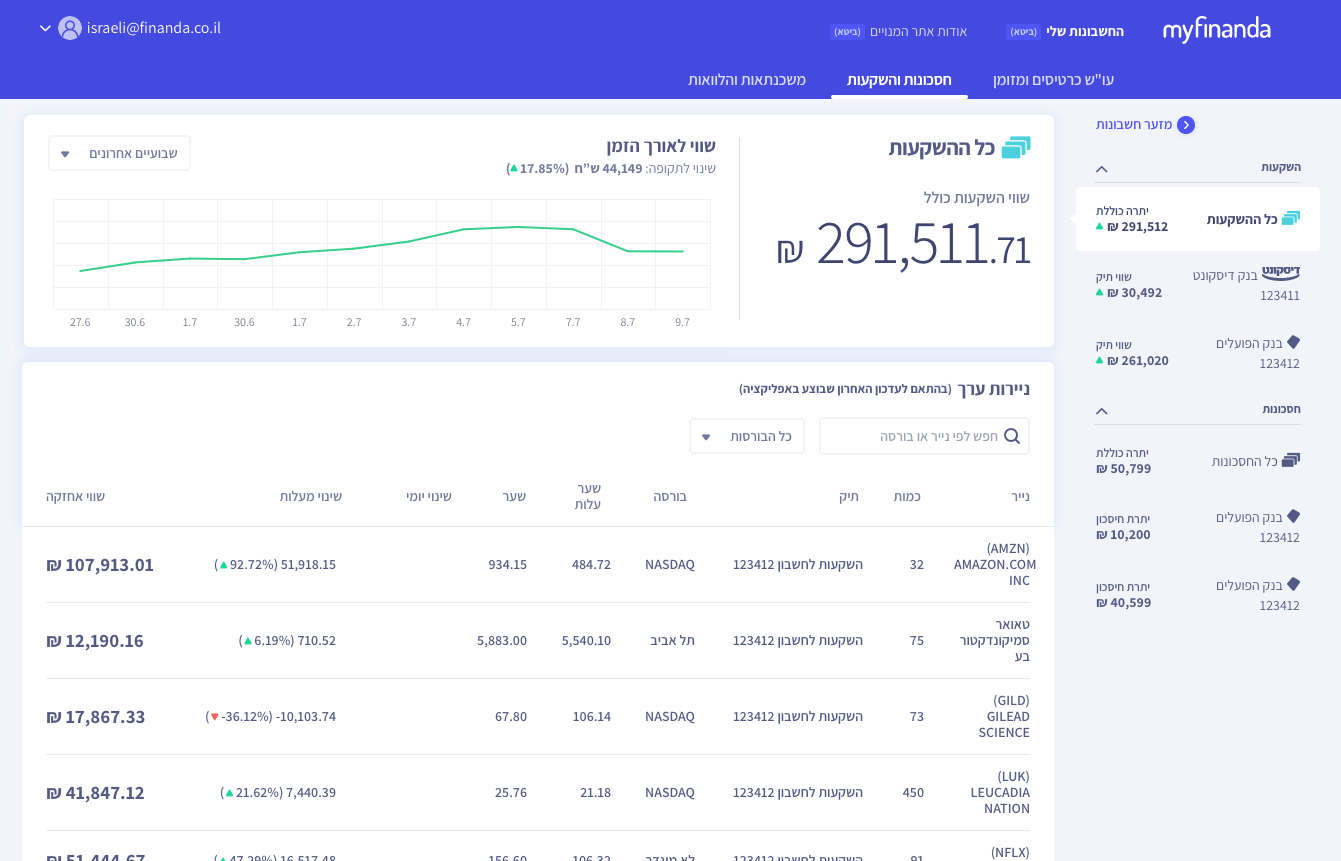
Task: Click LEUCADIA NATION security name
Action: pyautogui.click(x=998, y=793)
